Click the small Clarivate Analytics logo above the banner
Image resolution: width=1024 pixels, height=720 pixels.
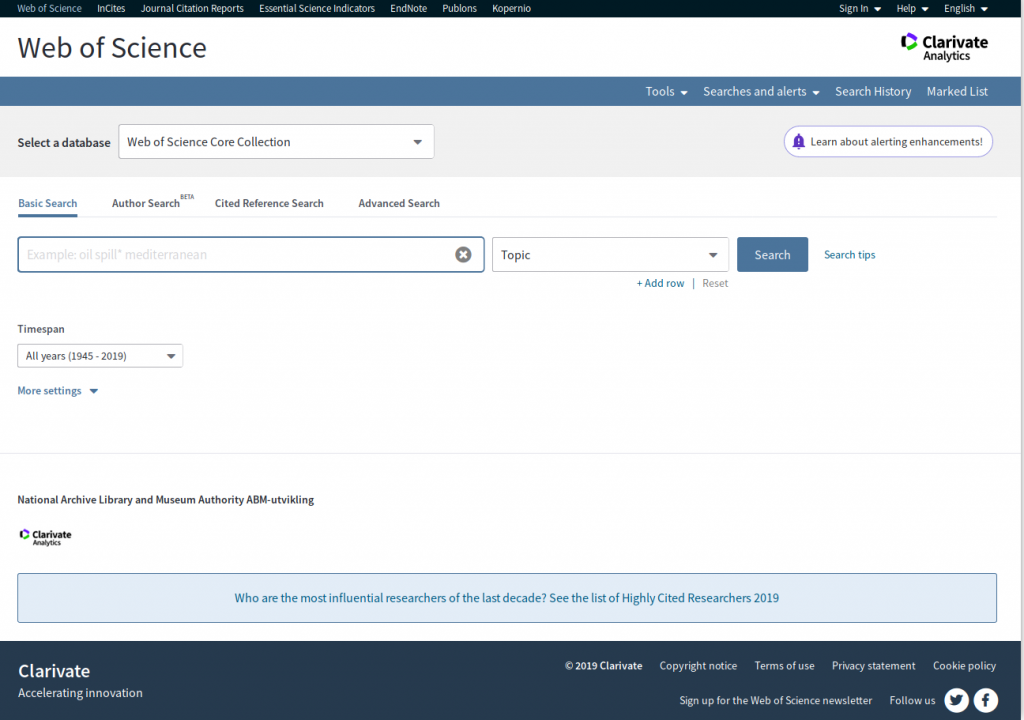coord(45,537)
